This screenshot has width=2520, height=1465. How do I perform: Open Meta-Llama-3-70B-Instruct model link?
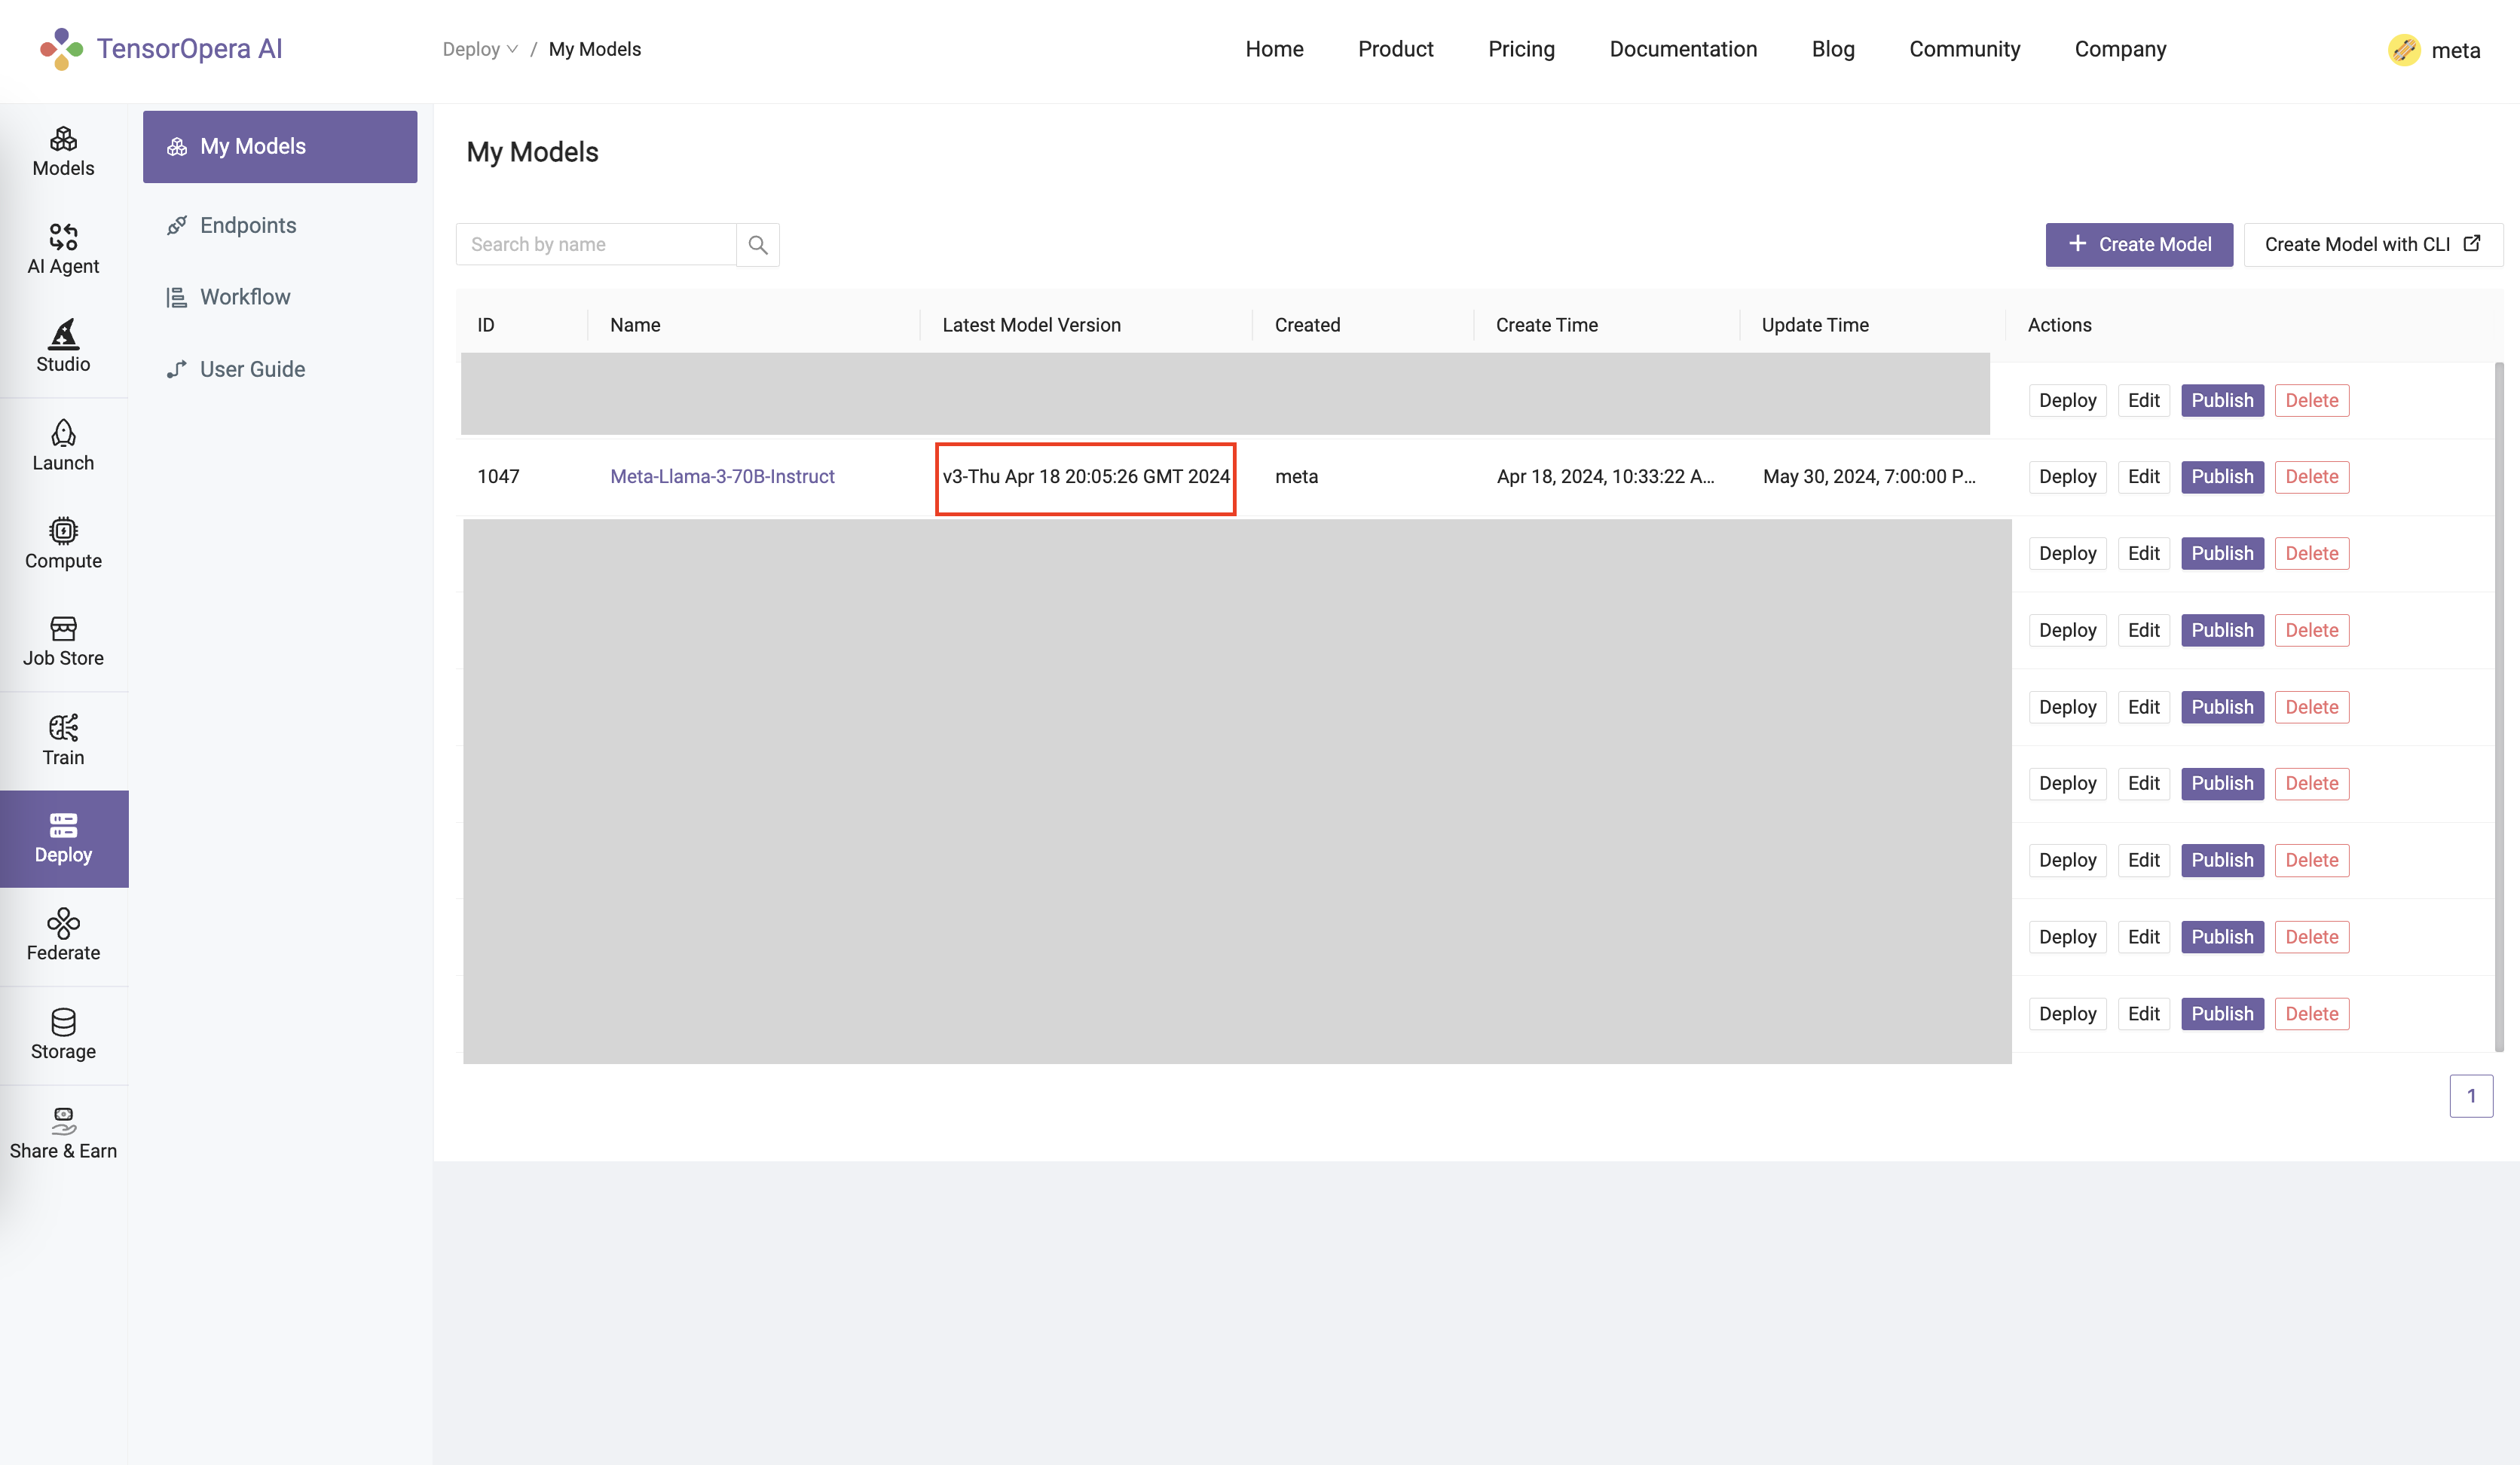click(721, 476)
